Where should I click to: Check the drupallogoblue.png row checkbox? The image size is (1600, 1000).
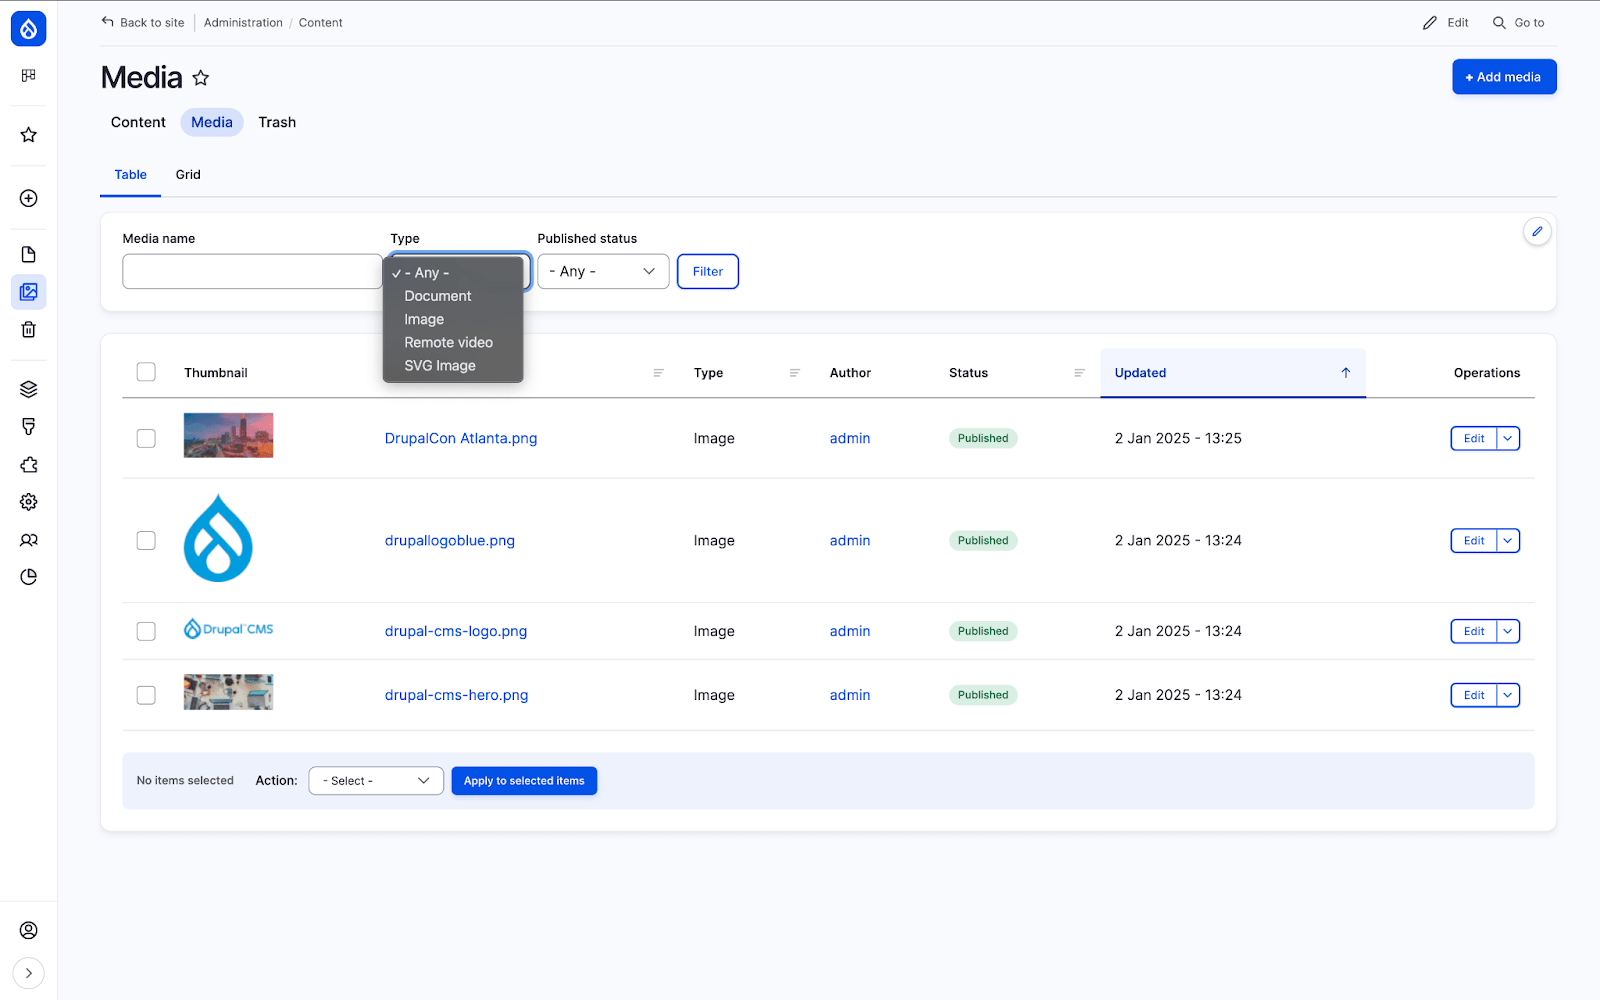point(146,540)
